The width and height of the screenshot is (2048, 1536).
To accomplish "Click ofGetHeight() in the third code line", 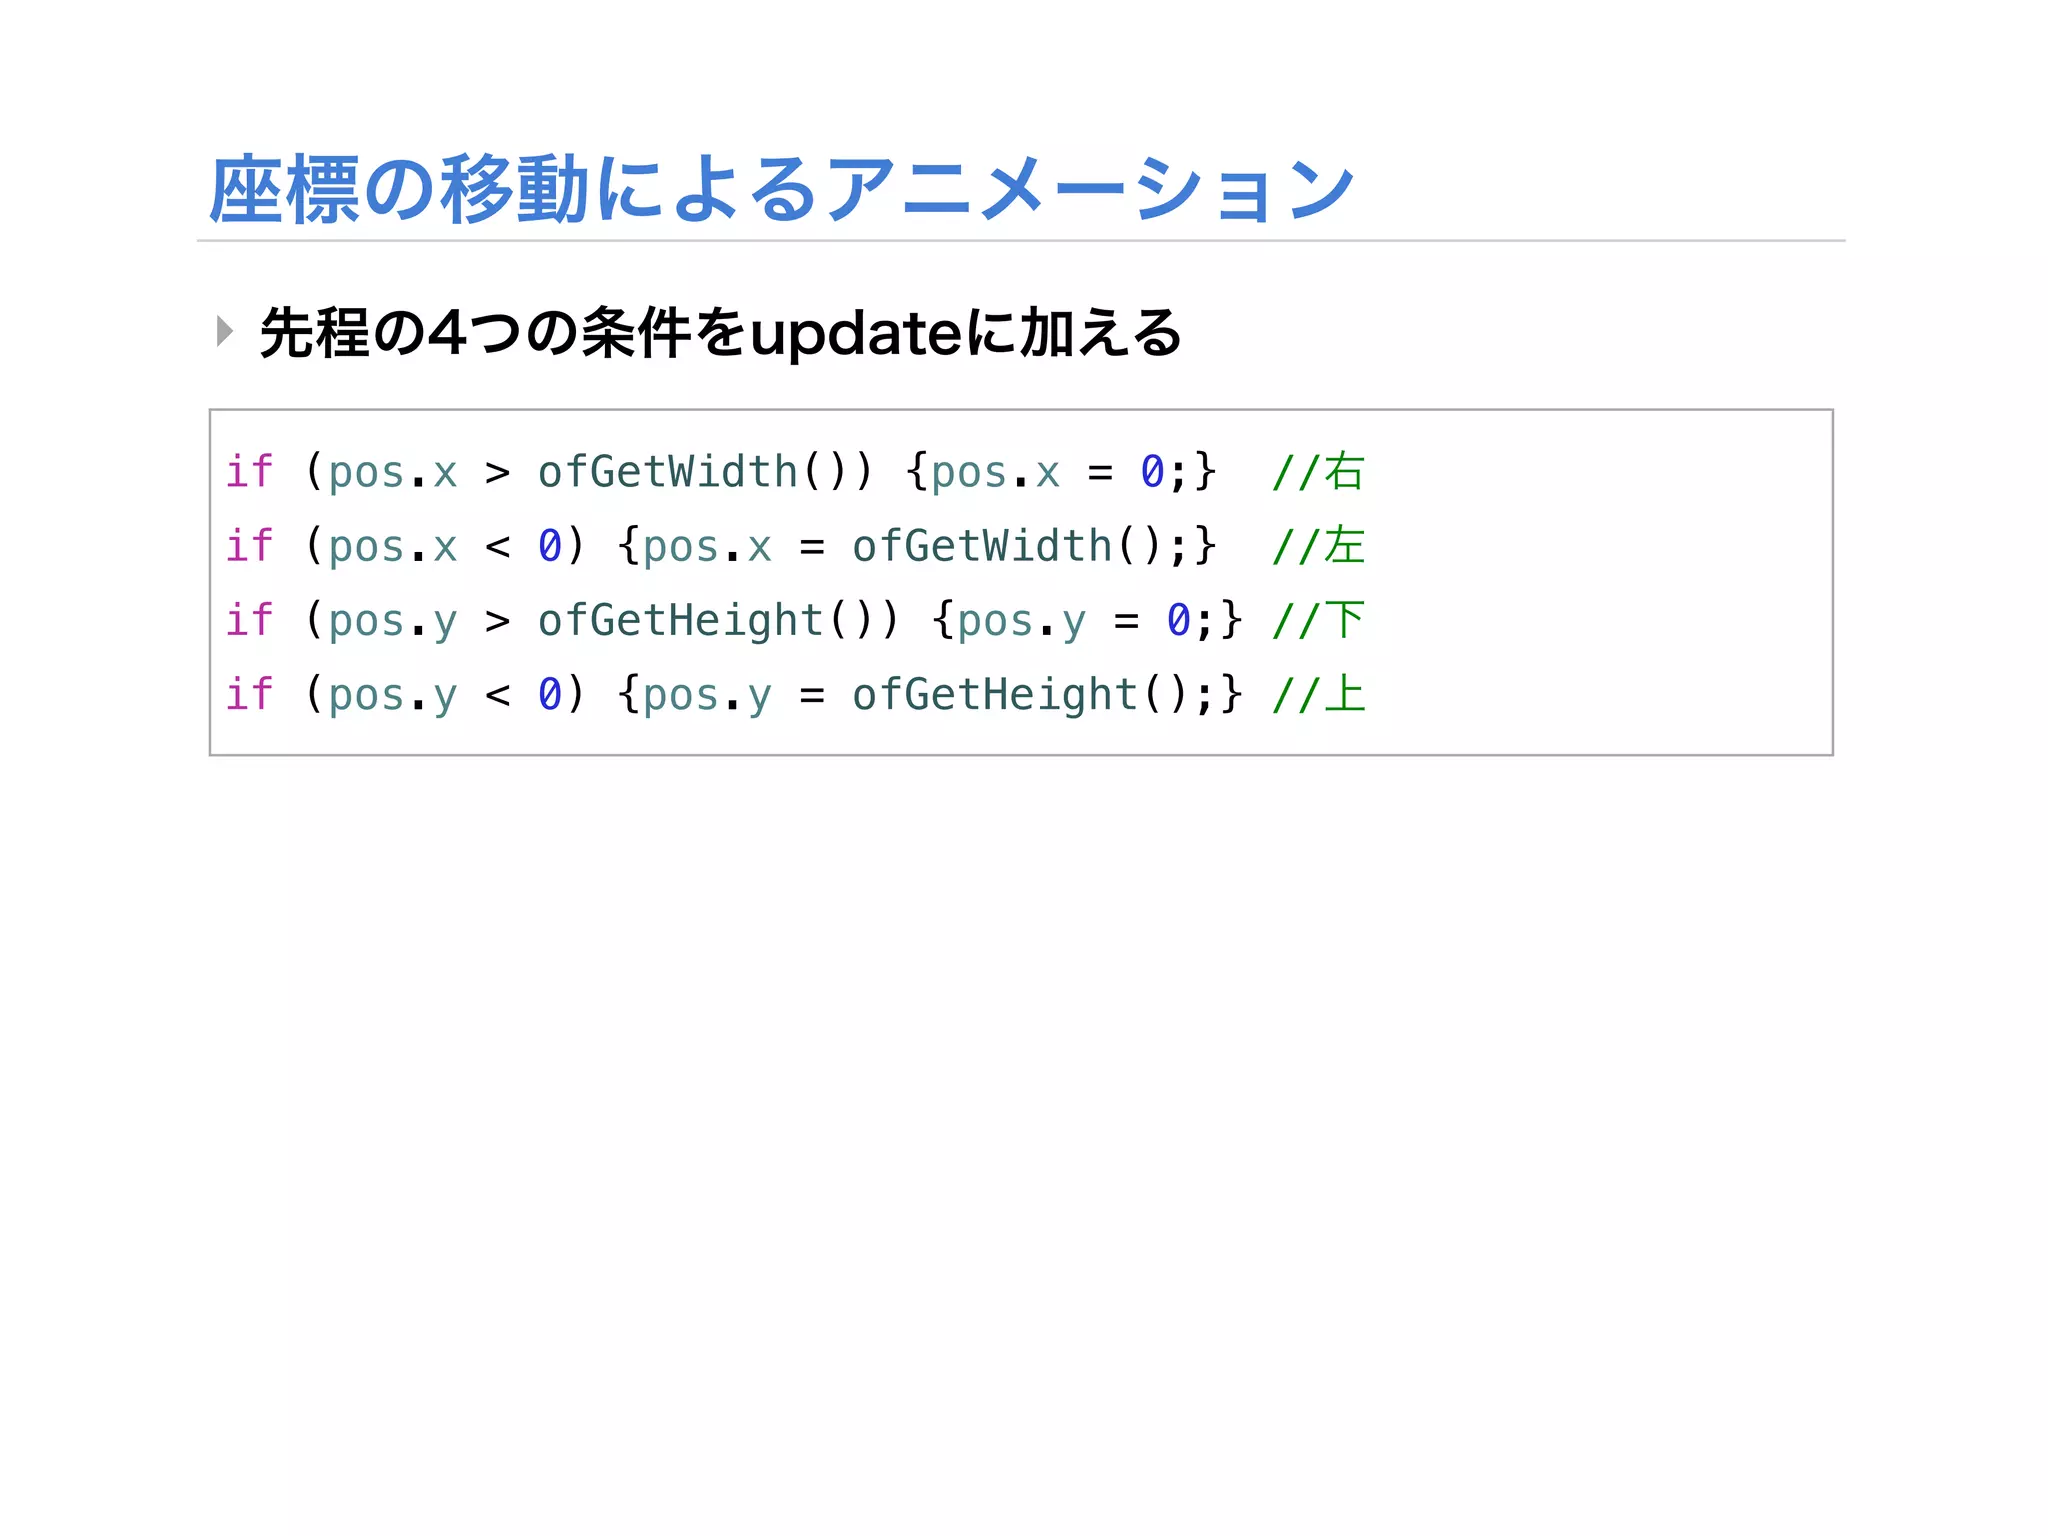I will click(x=706, y=620).
